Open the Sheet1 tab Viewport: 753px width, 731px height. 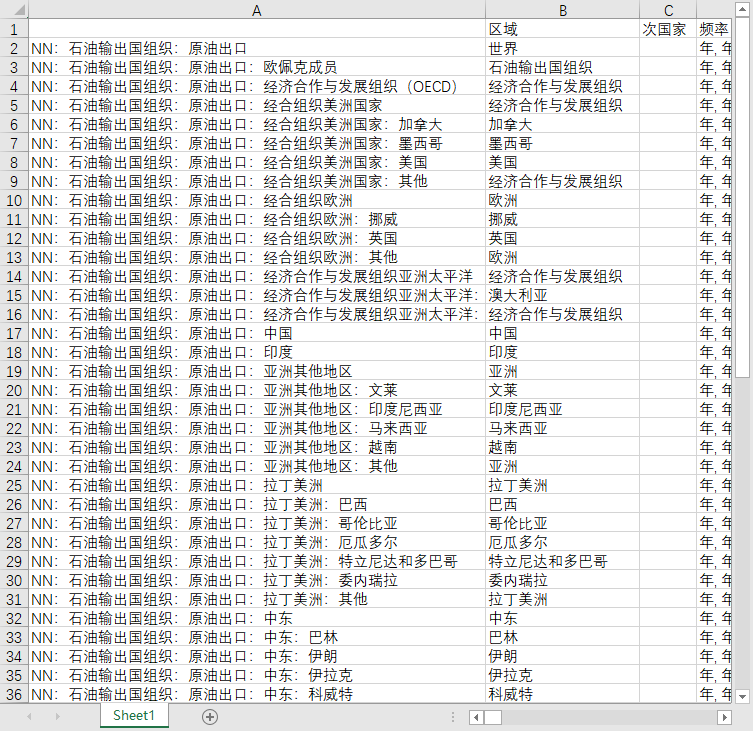134,716
